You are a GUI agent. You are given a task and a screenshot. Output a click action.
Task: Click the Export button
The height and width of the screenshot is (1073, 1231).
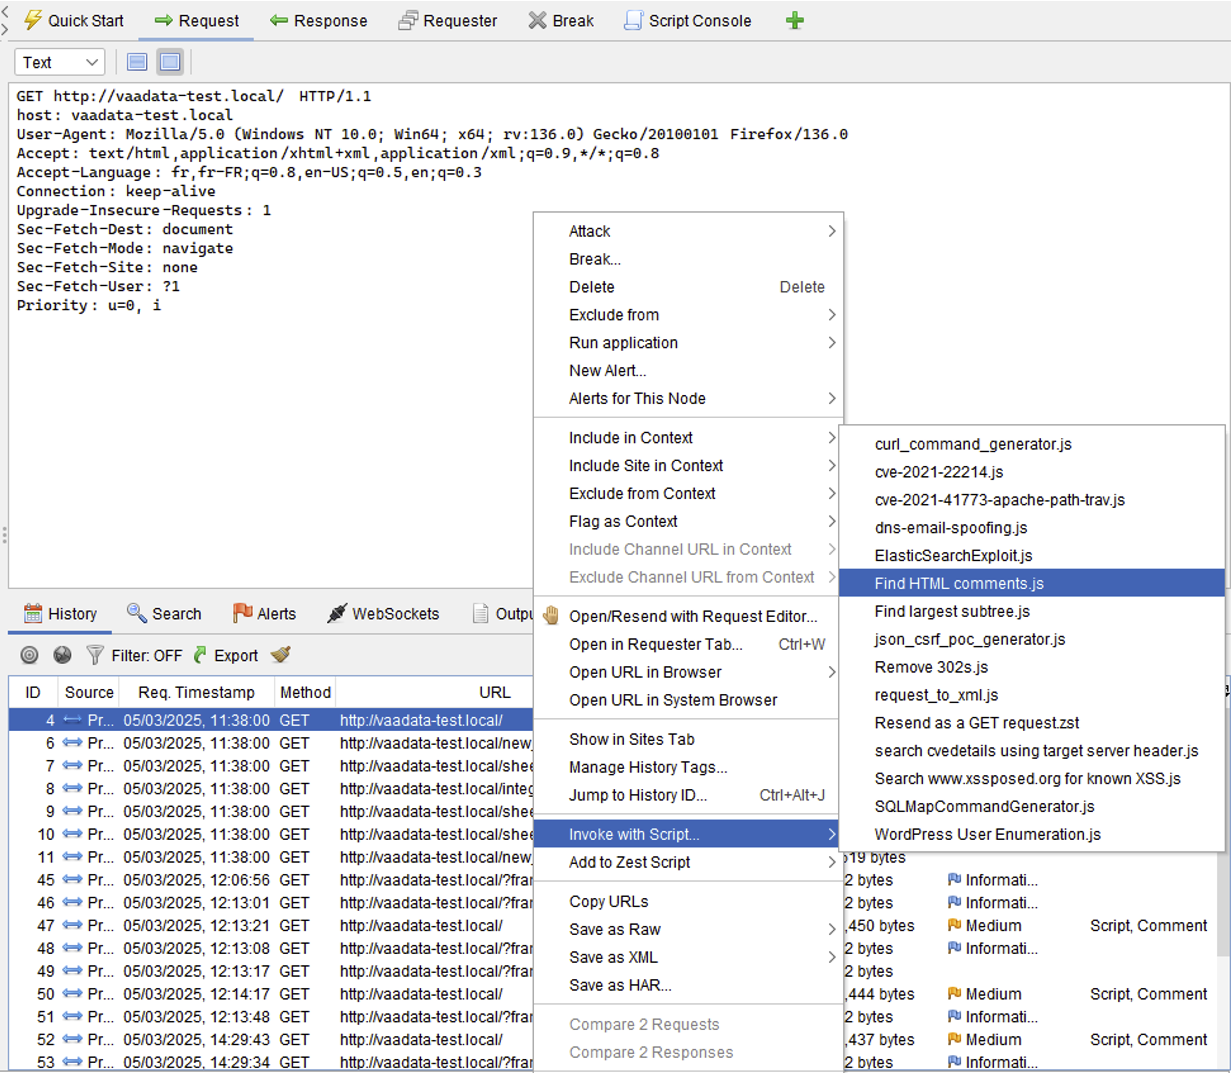226,655
